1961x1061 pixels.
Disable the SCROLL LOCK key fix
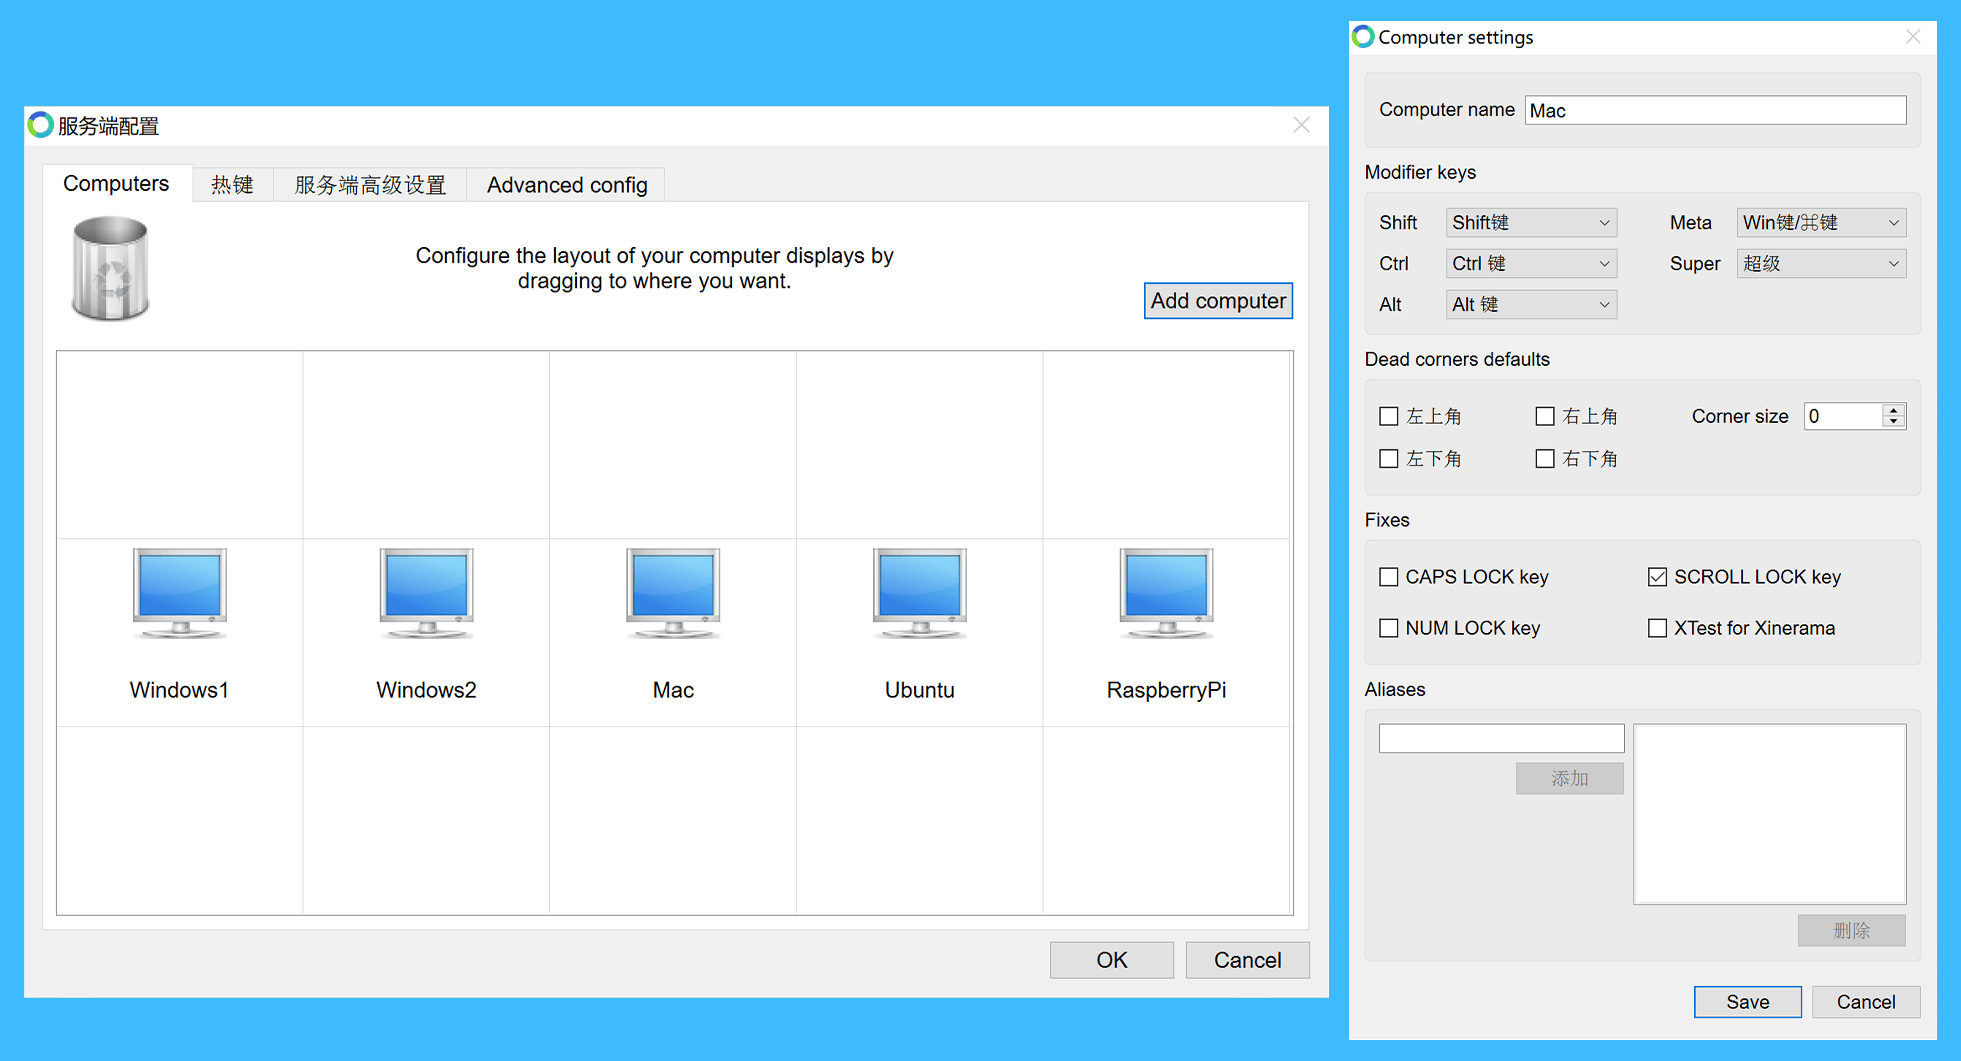tap(1657, 577)
